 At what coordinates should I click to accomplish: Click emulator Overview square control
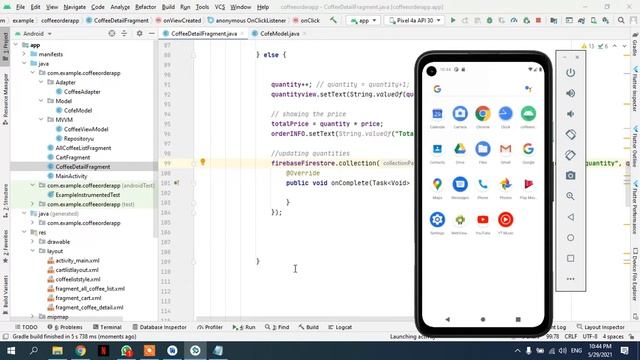click(571, 258)
